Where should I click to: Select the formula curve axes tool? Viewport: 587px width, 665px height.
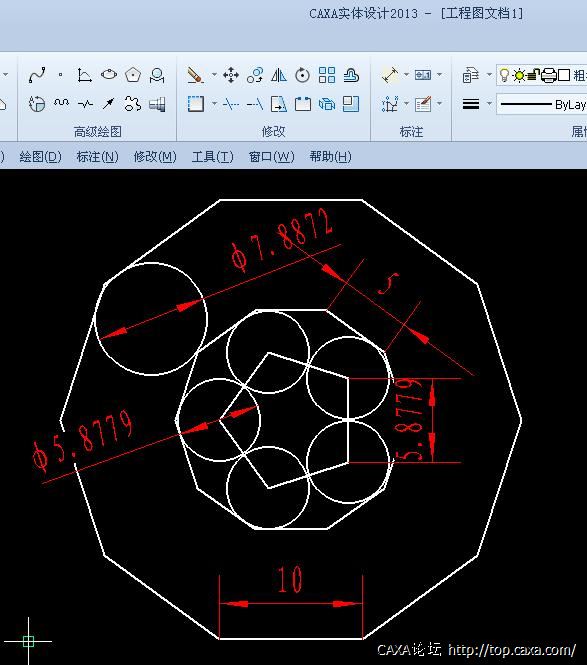point(84,75)
